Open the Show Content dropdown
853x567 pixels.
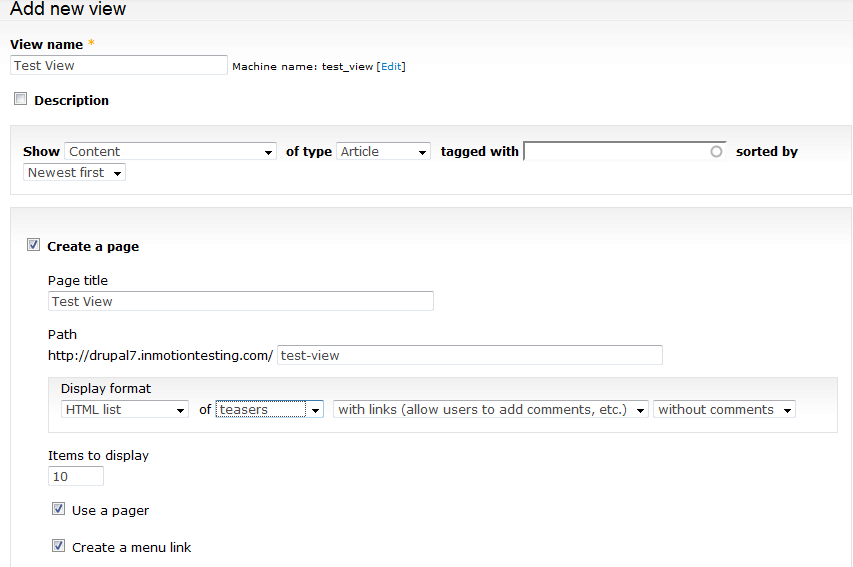click(170, 152)
